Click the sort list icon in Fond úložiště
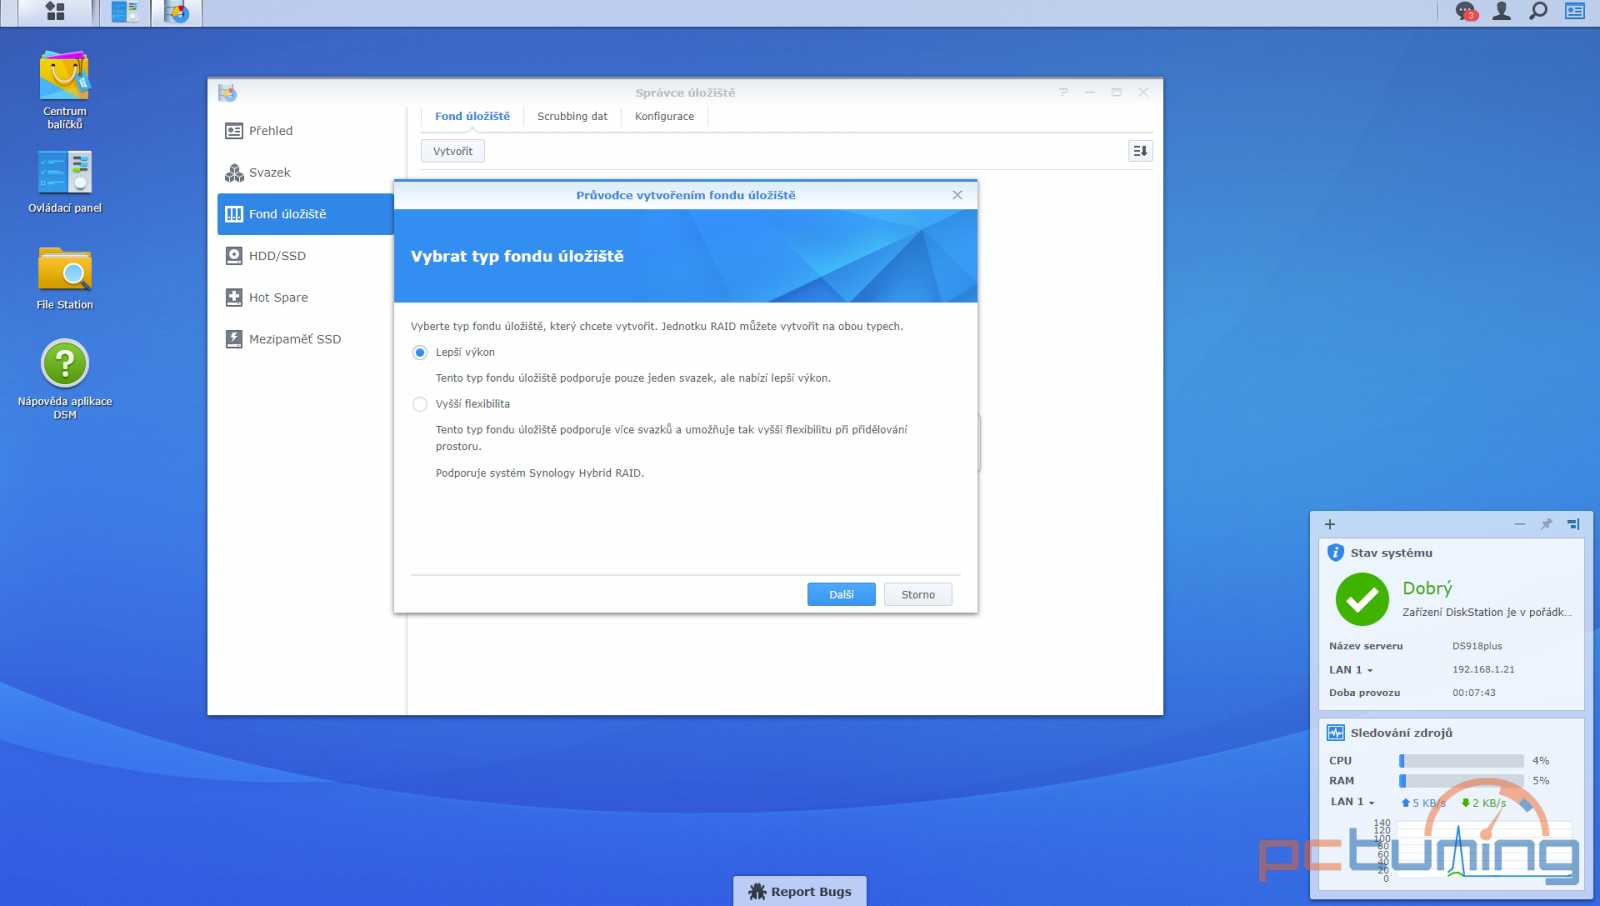Viewport: 1600px width, 906px height. [1140, 151]
